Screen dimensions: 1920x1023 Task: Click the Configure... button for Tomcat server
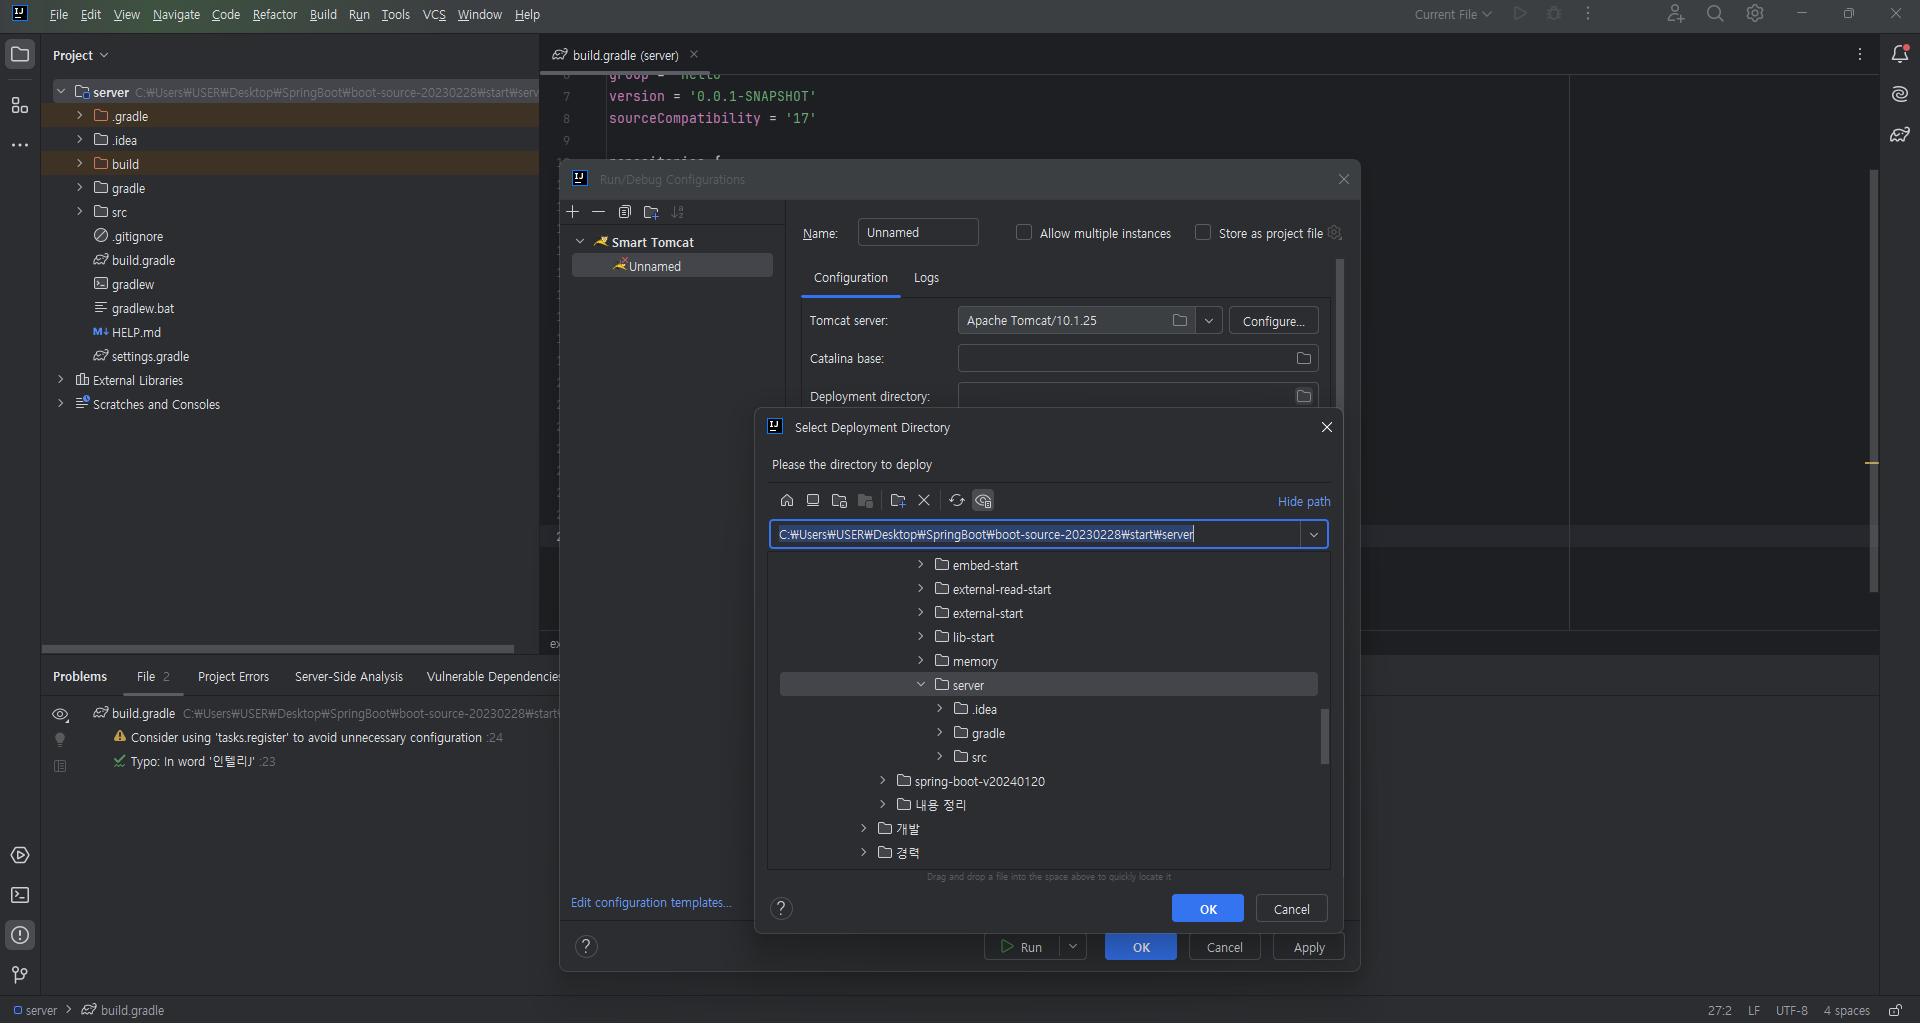coord(1274,321)
